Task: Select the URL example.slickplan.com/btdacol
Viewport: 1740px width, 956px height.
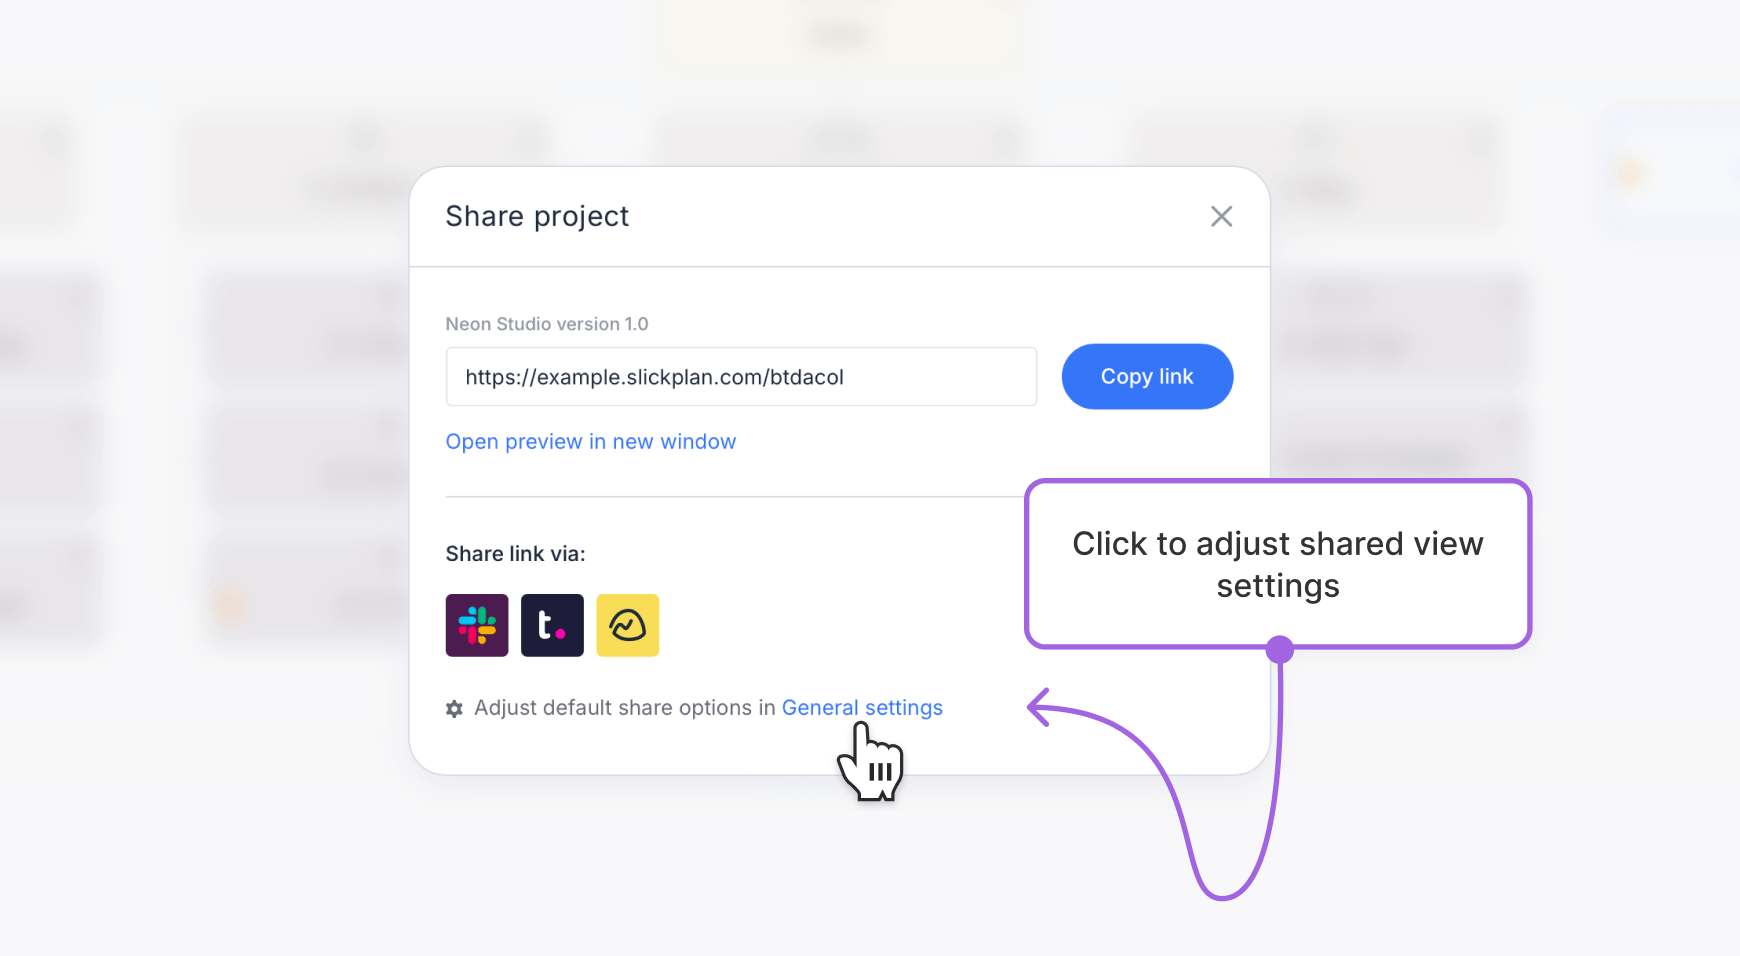Action: (x=653, y=377)
